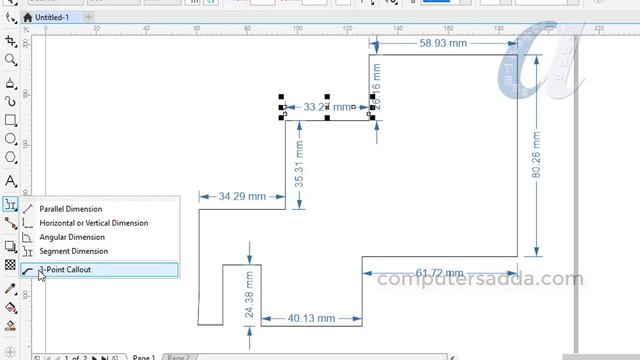The image size is (640, 360).
Task: Open the Quick Customize plus button
Action: click(x=10, y=352)
